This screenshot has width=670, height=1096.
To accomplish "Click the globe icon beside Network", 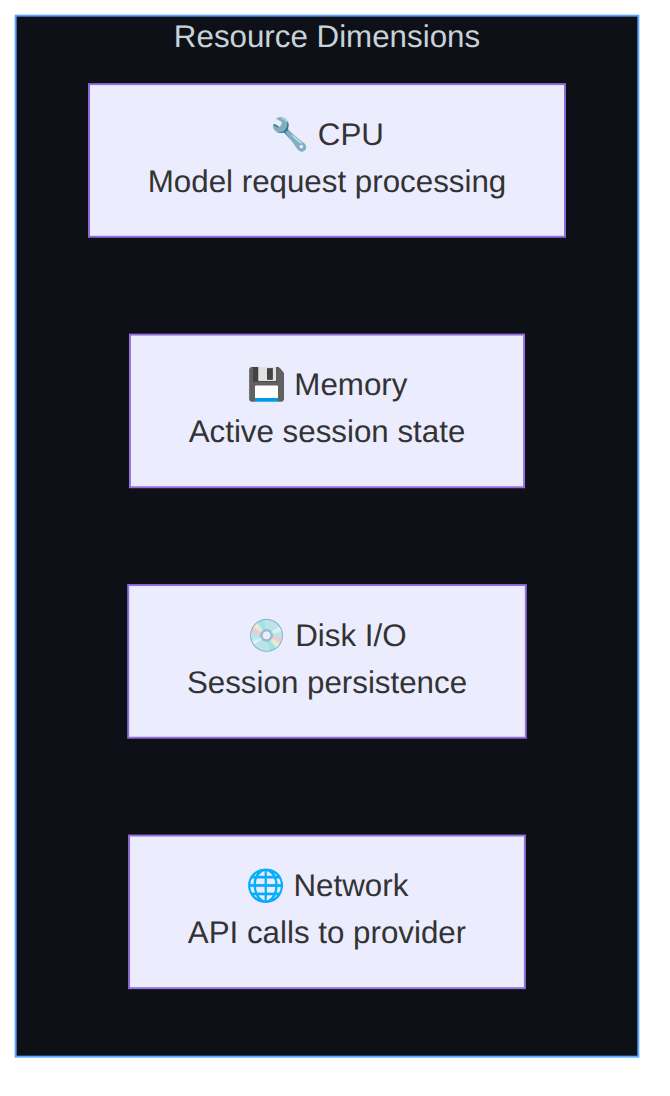I will (265, 886).
